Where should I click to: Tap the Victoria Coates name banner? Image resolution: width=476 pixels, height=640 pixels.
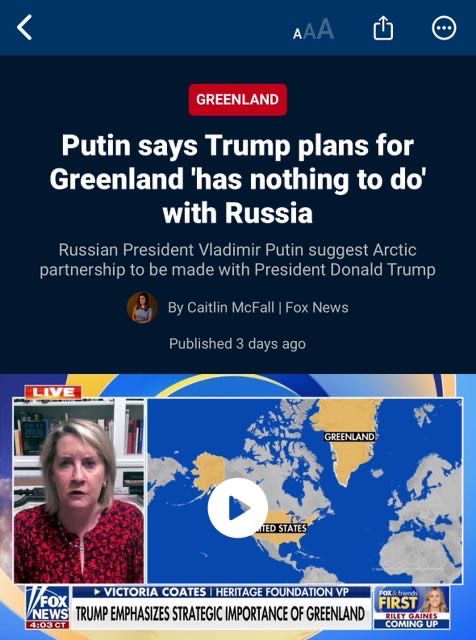tap(221, 592)
